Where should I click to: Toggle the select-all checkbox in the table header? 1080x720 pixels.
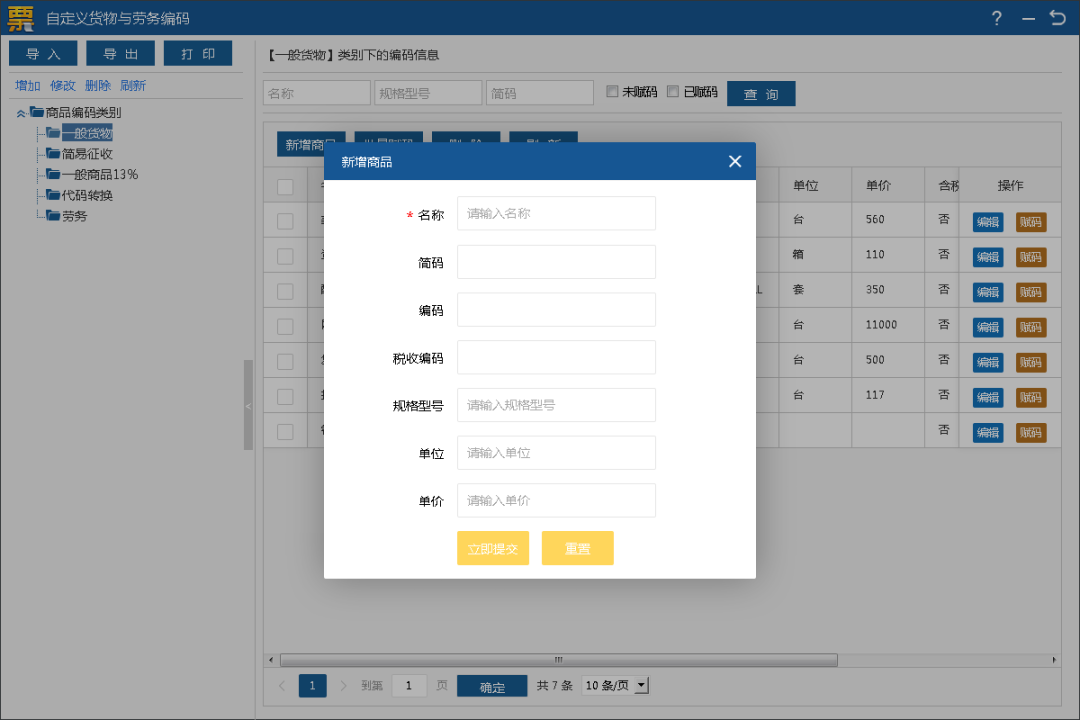285,185
